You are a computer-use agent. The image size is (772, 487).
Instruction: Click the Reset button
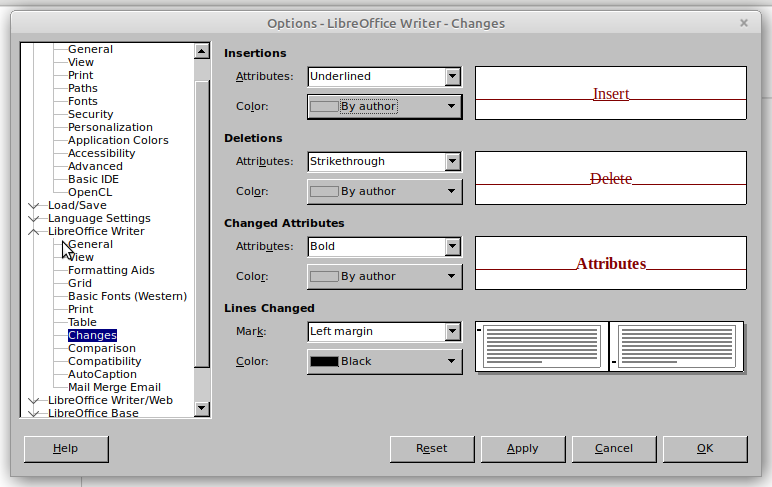click(x=432, y=449)
